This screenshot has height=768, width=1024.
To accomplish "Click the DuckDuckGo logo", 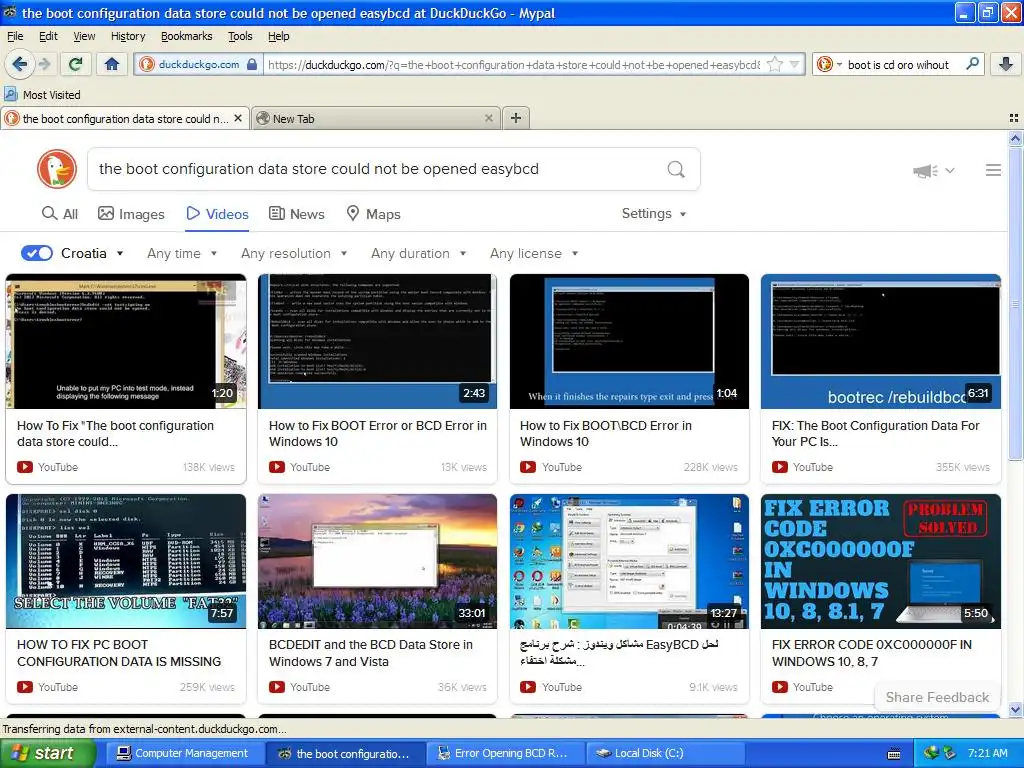I will tap(57, 168).
